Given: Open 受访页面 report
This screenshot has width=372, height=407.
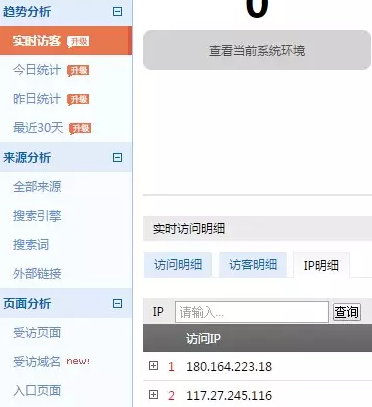Looking at the screenshot, I should 37,332.
